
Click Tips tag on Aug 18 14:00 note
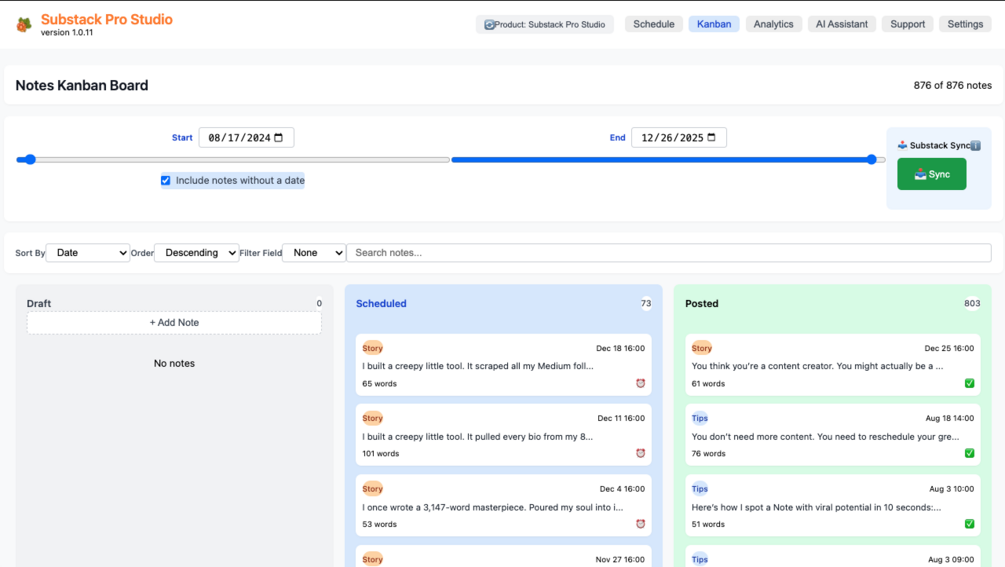click(700, 418)
